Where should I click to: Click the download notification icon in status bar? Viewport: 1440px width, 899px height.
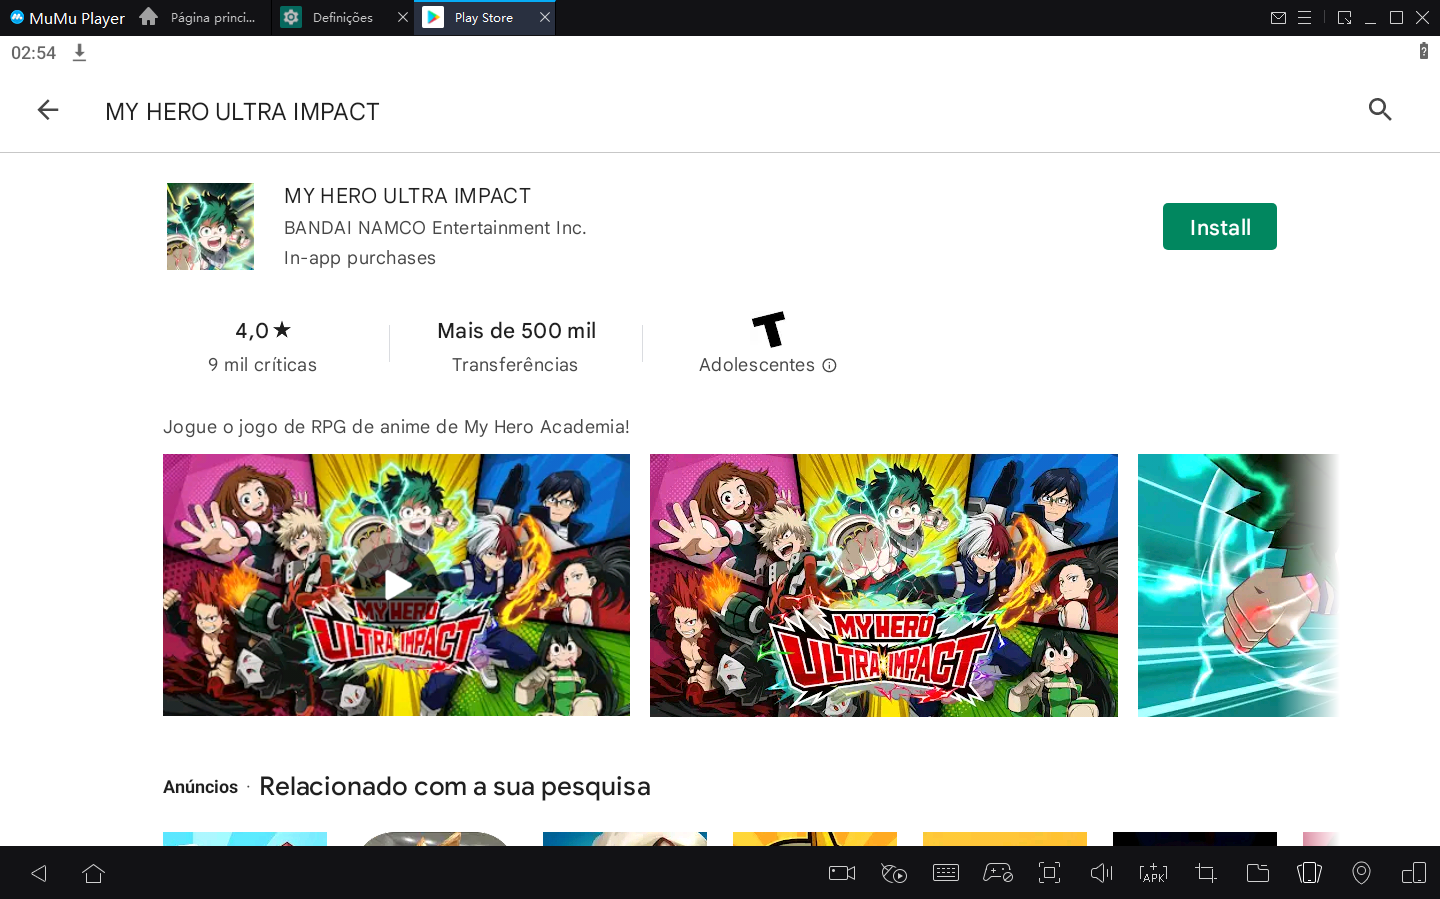(x=80, y=52)
